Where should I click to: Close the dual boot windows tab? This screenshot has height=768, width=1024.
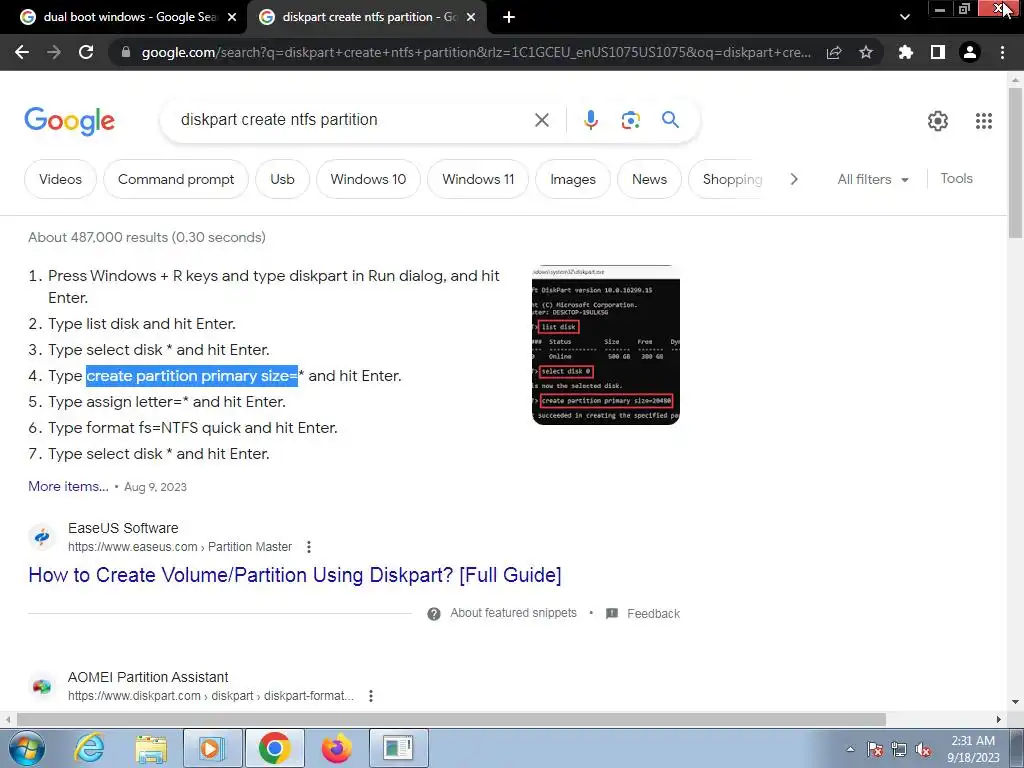point(232,17)
